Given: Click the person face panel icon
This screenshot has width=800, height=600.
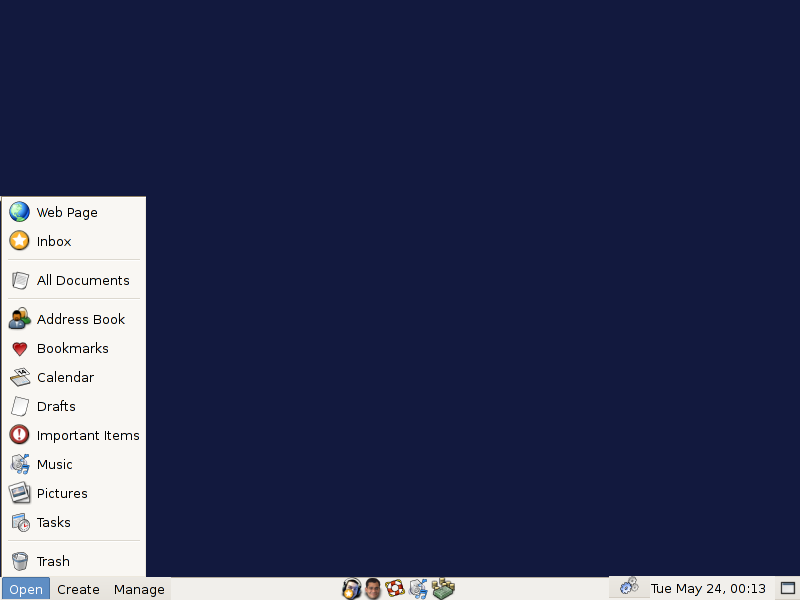Looking at the screenshot, I should point(373,589).
